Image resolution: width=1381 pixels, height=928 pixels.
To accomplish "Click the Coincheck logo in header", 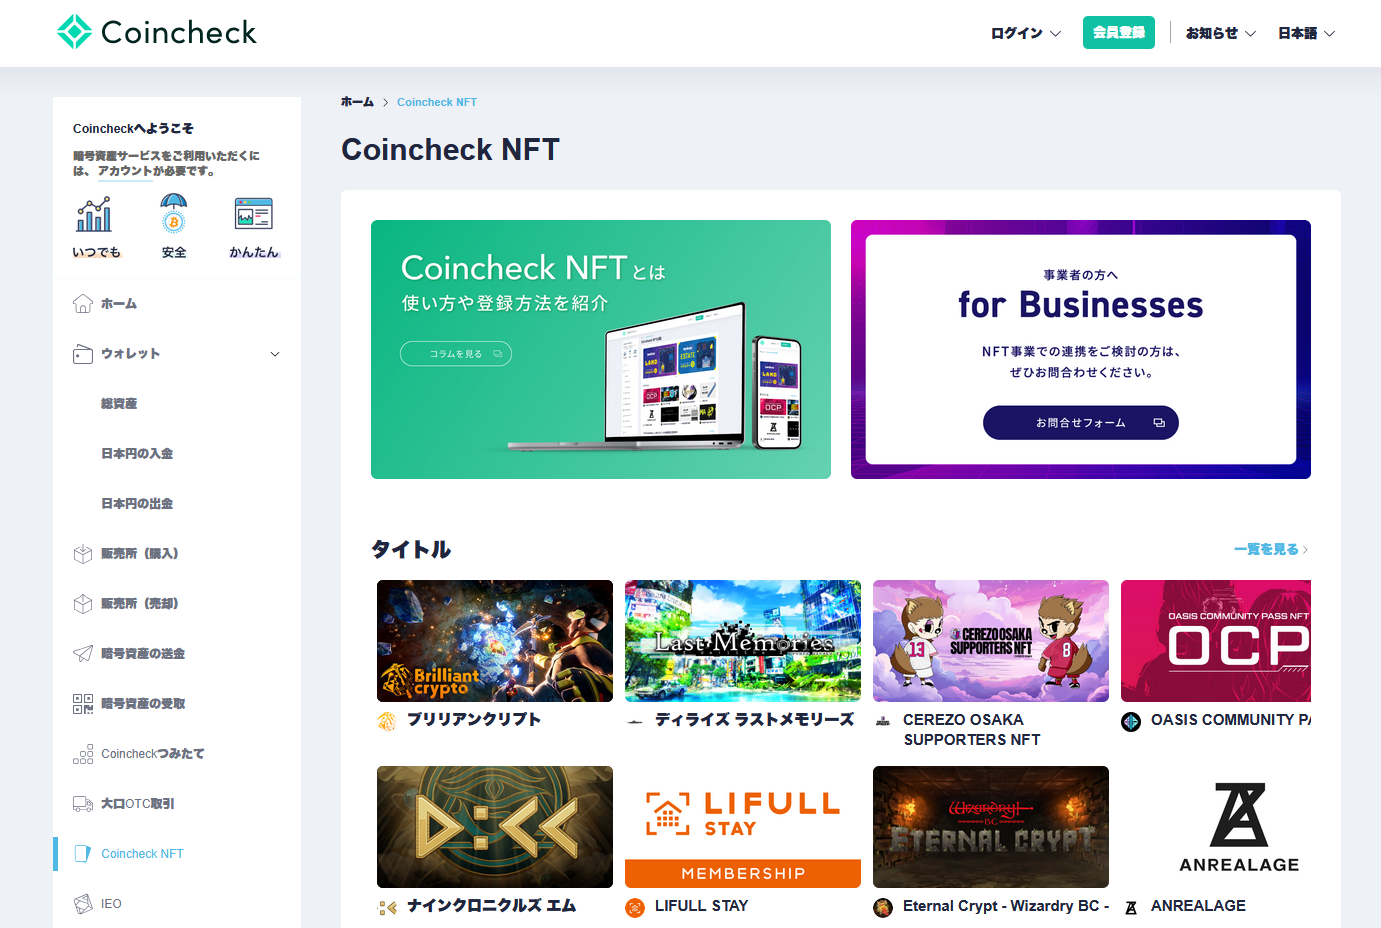I will pyautogui.click(x=157, y=32).
